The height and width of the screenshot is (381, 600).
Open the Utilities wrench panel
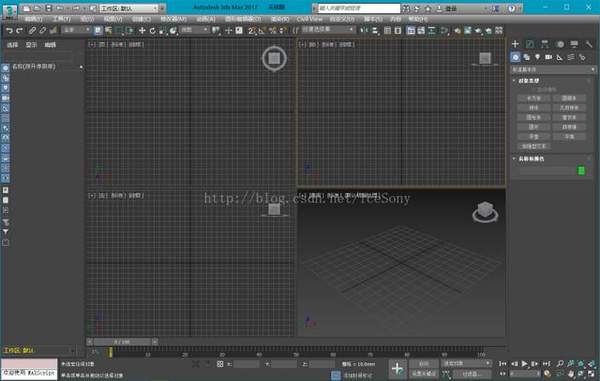pos(589,44)
